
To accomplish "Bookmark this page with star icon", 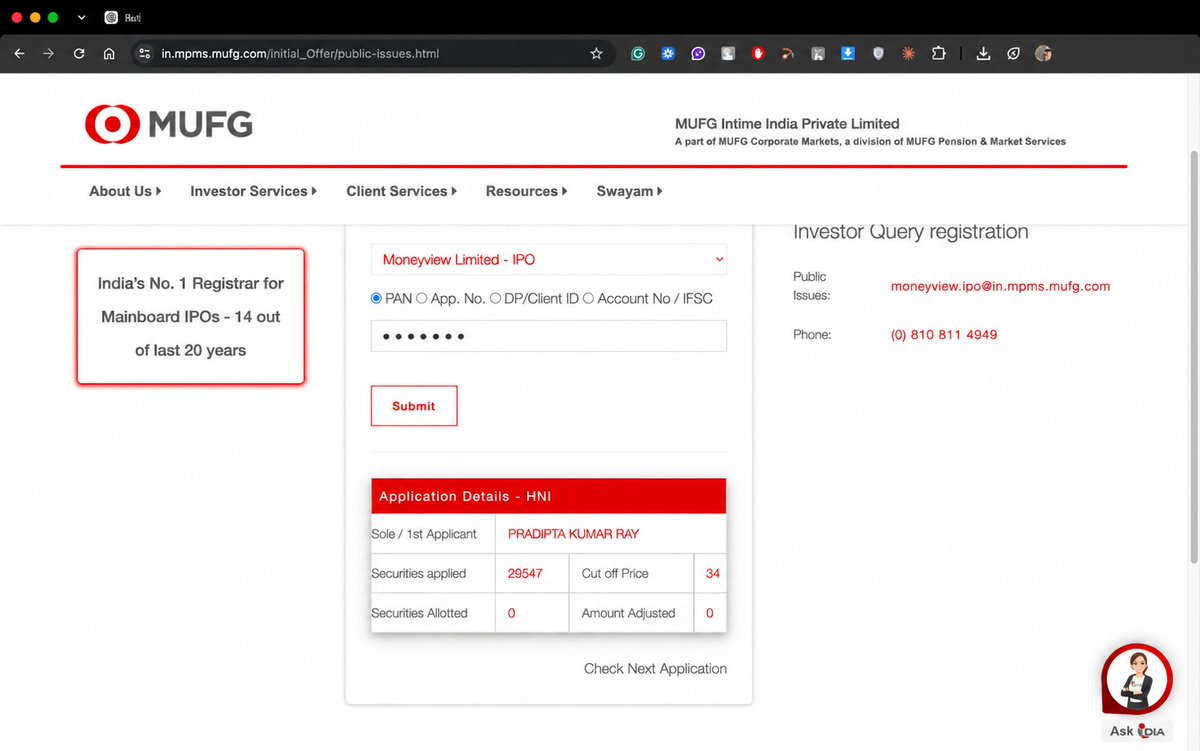I will [x=597, y=54].
